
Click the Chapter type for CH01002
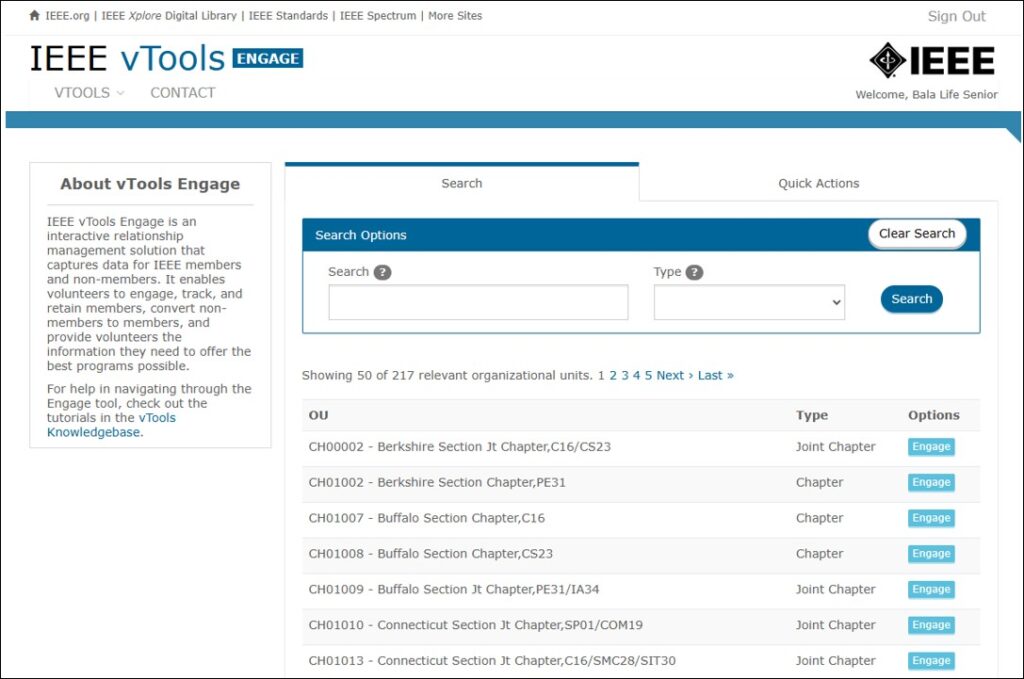(820, 482)
